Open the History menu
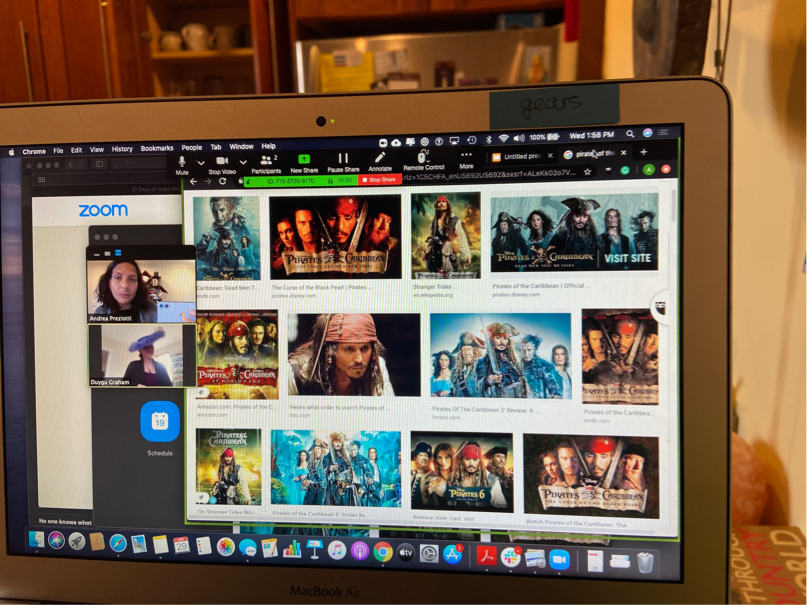Viewport: 807px width, 605px height. [122, 149]
